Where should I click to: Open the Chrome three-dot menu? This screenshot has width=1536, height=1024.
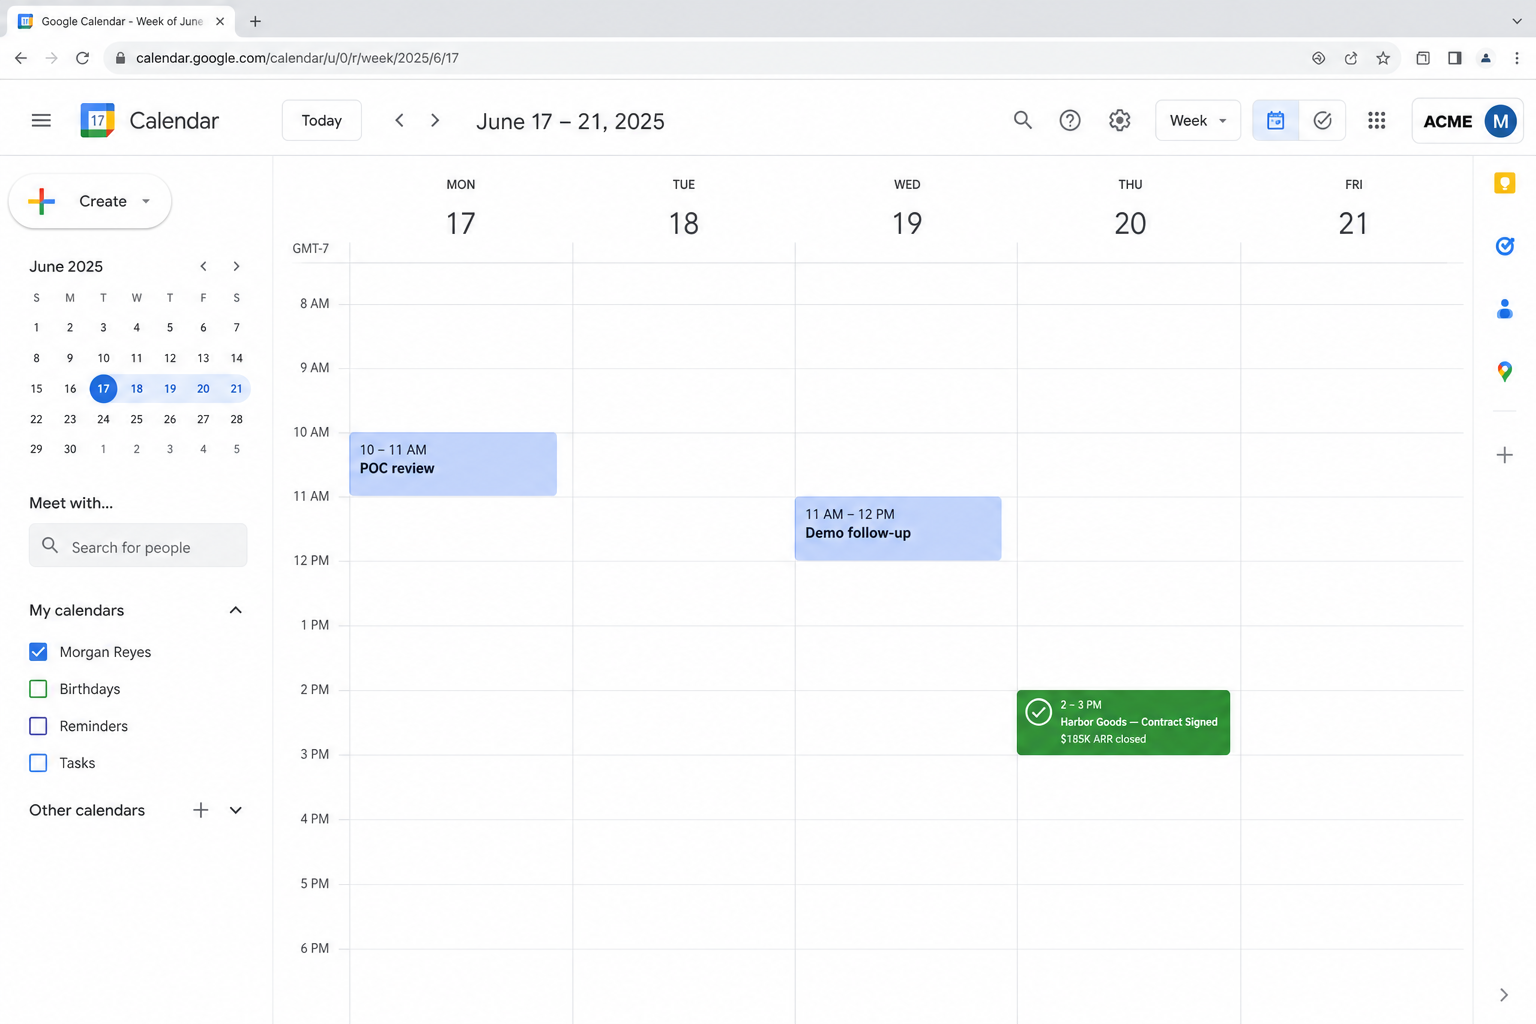click(x=1517, y=58)
